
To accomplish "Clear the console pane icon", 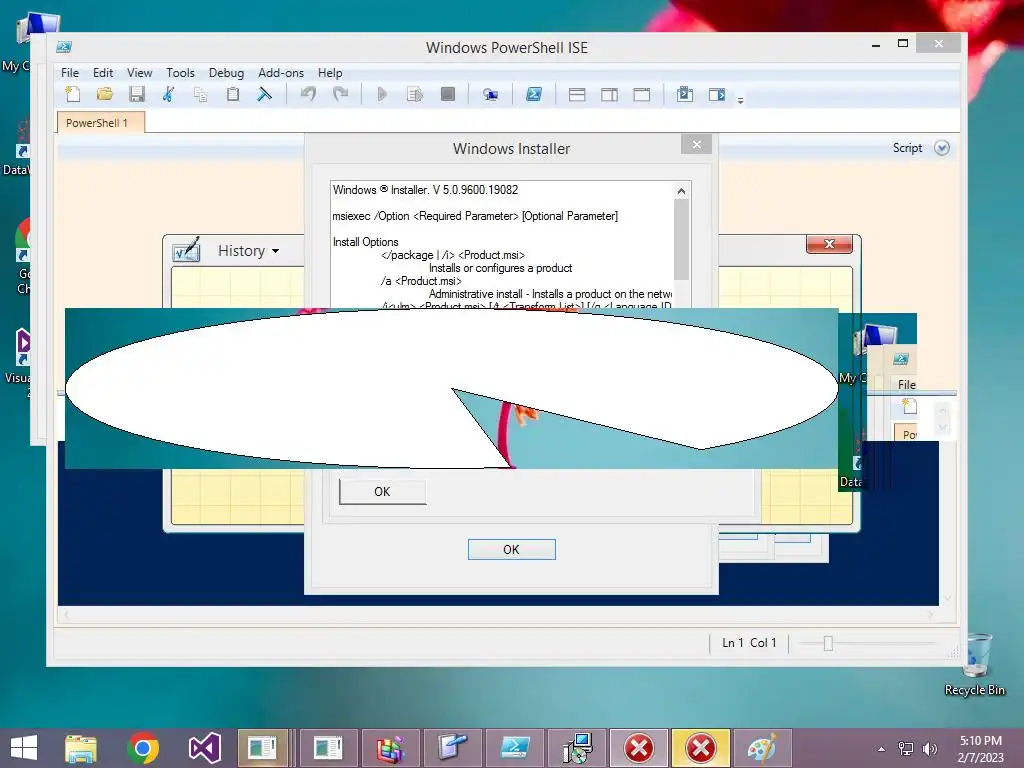I will (264, 95).
